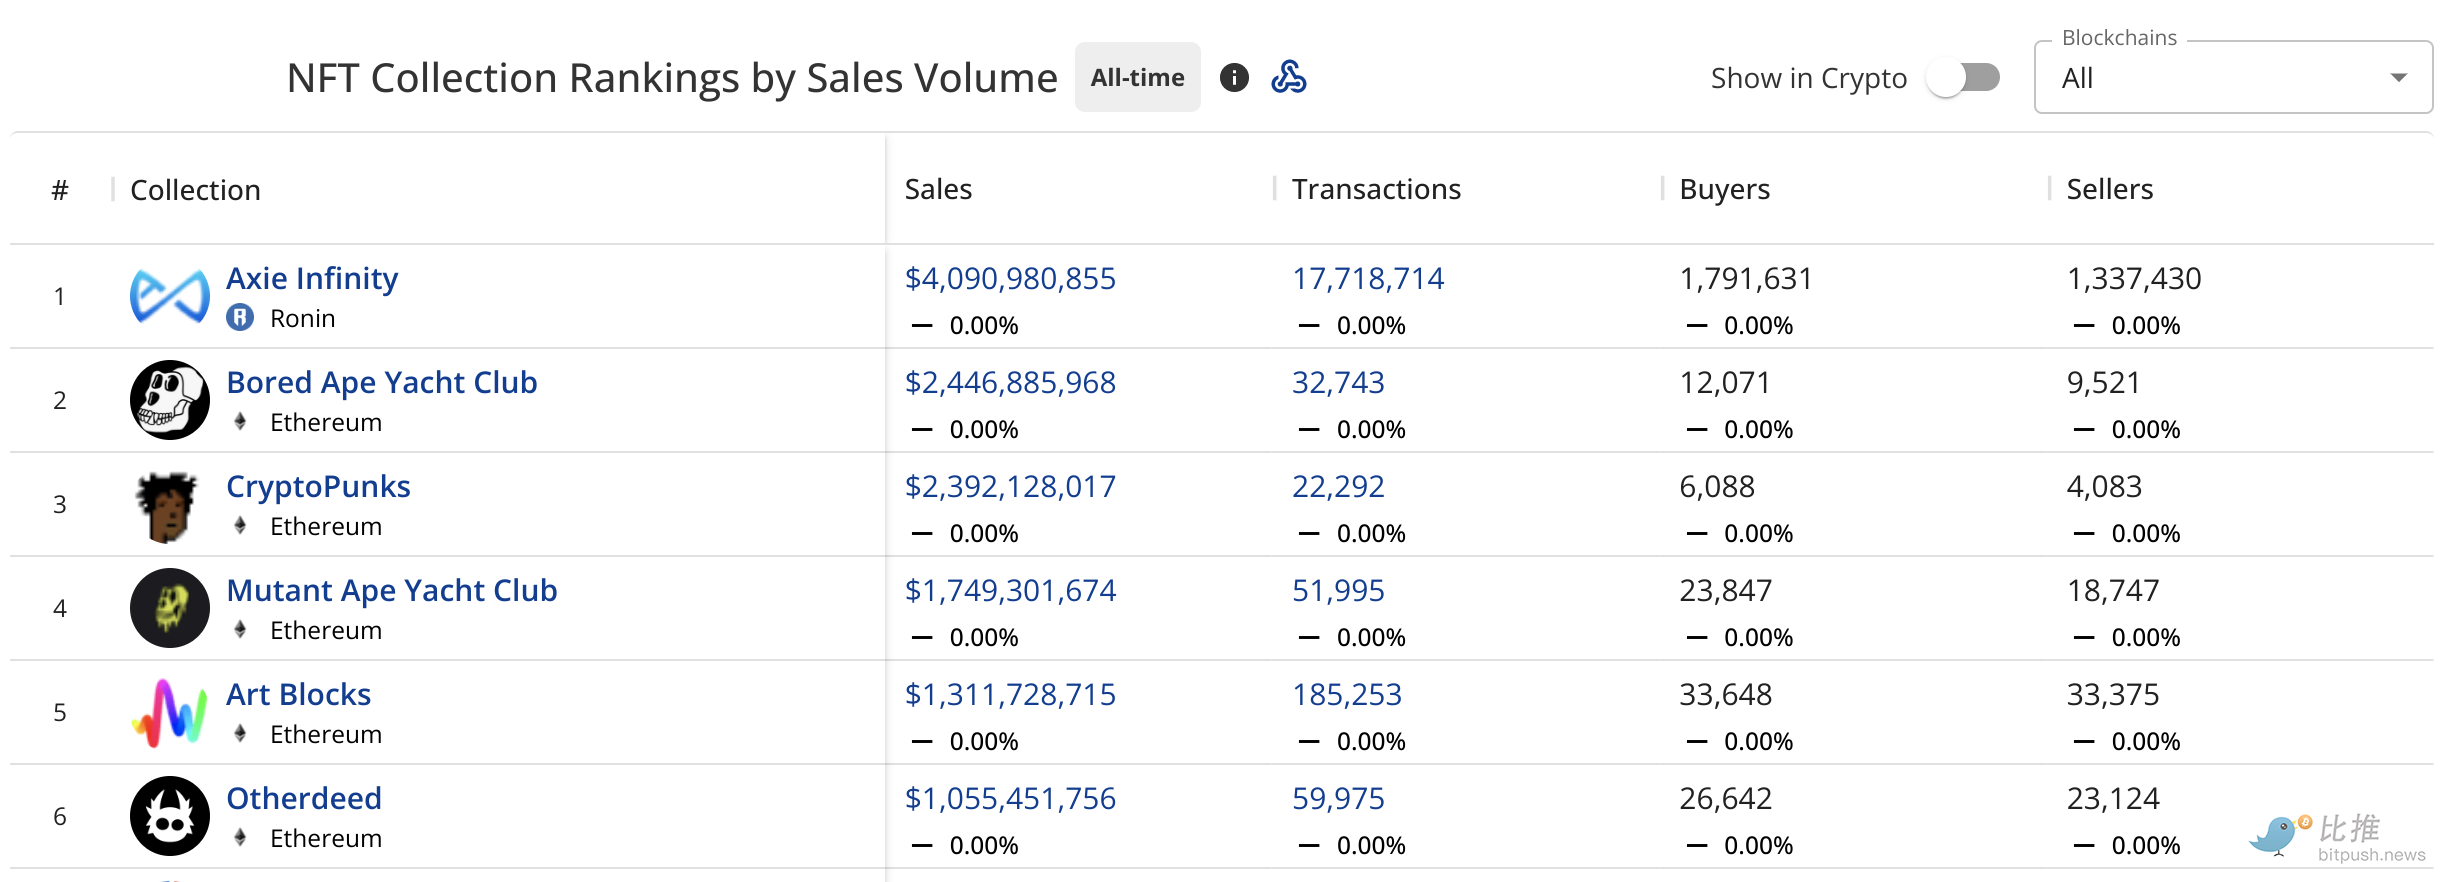
Task: Click the Otherdeed logo icon
Action: click(x=170, y=816)
